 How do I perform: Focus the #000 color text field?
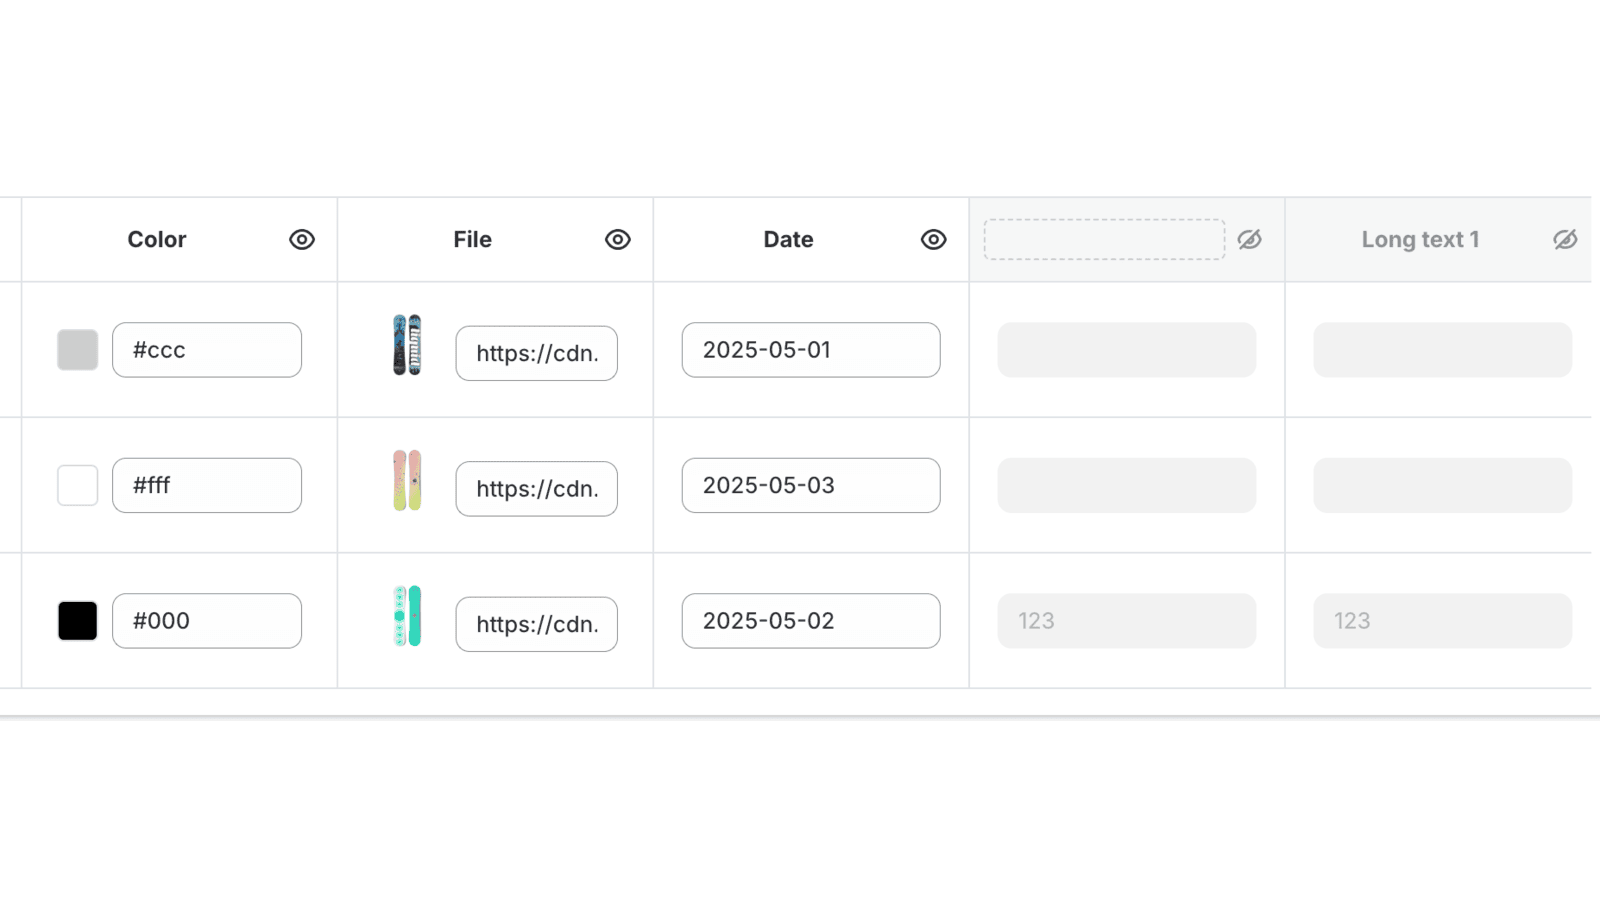(207, 621)
